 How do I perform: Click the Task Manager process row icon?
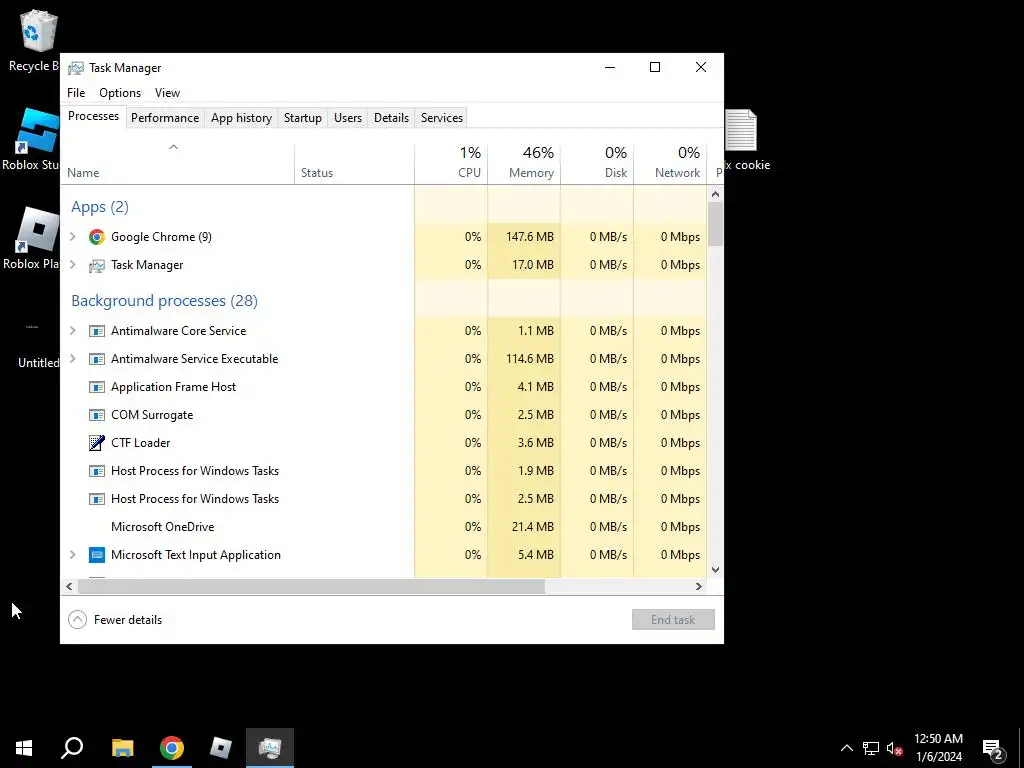(x=97, y=265)
